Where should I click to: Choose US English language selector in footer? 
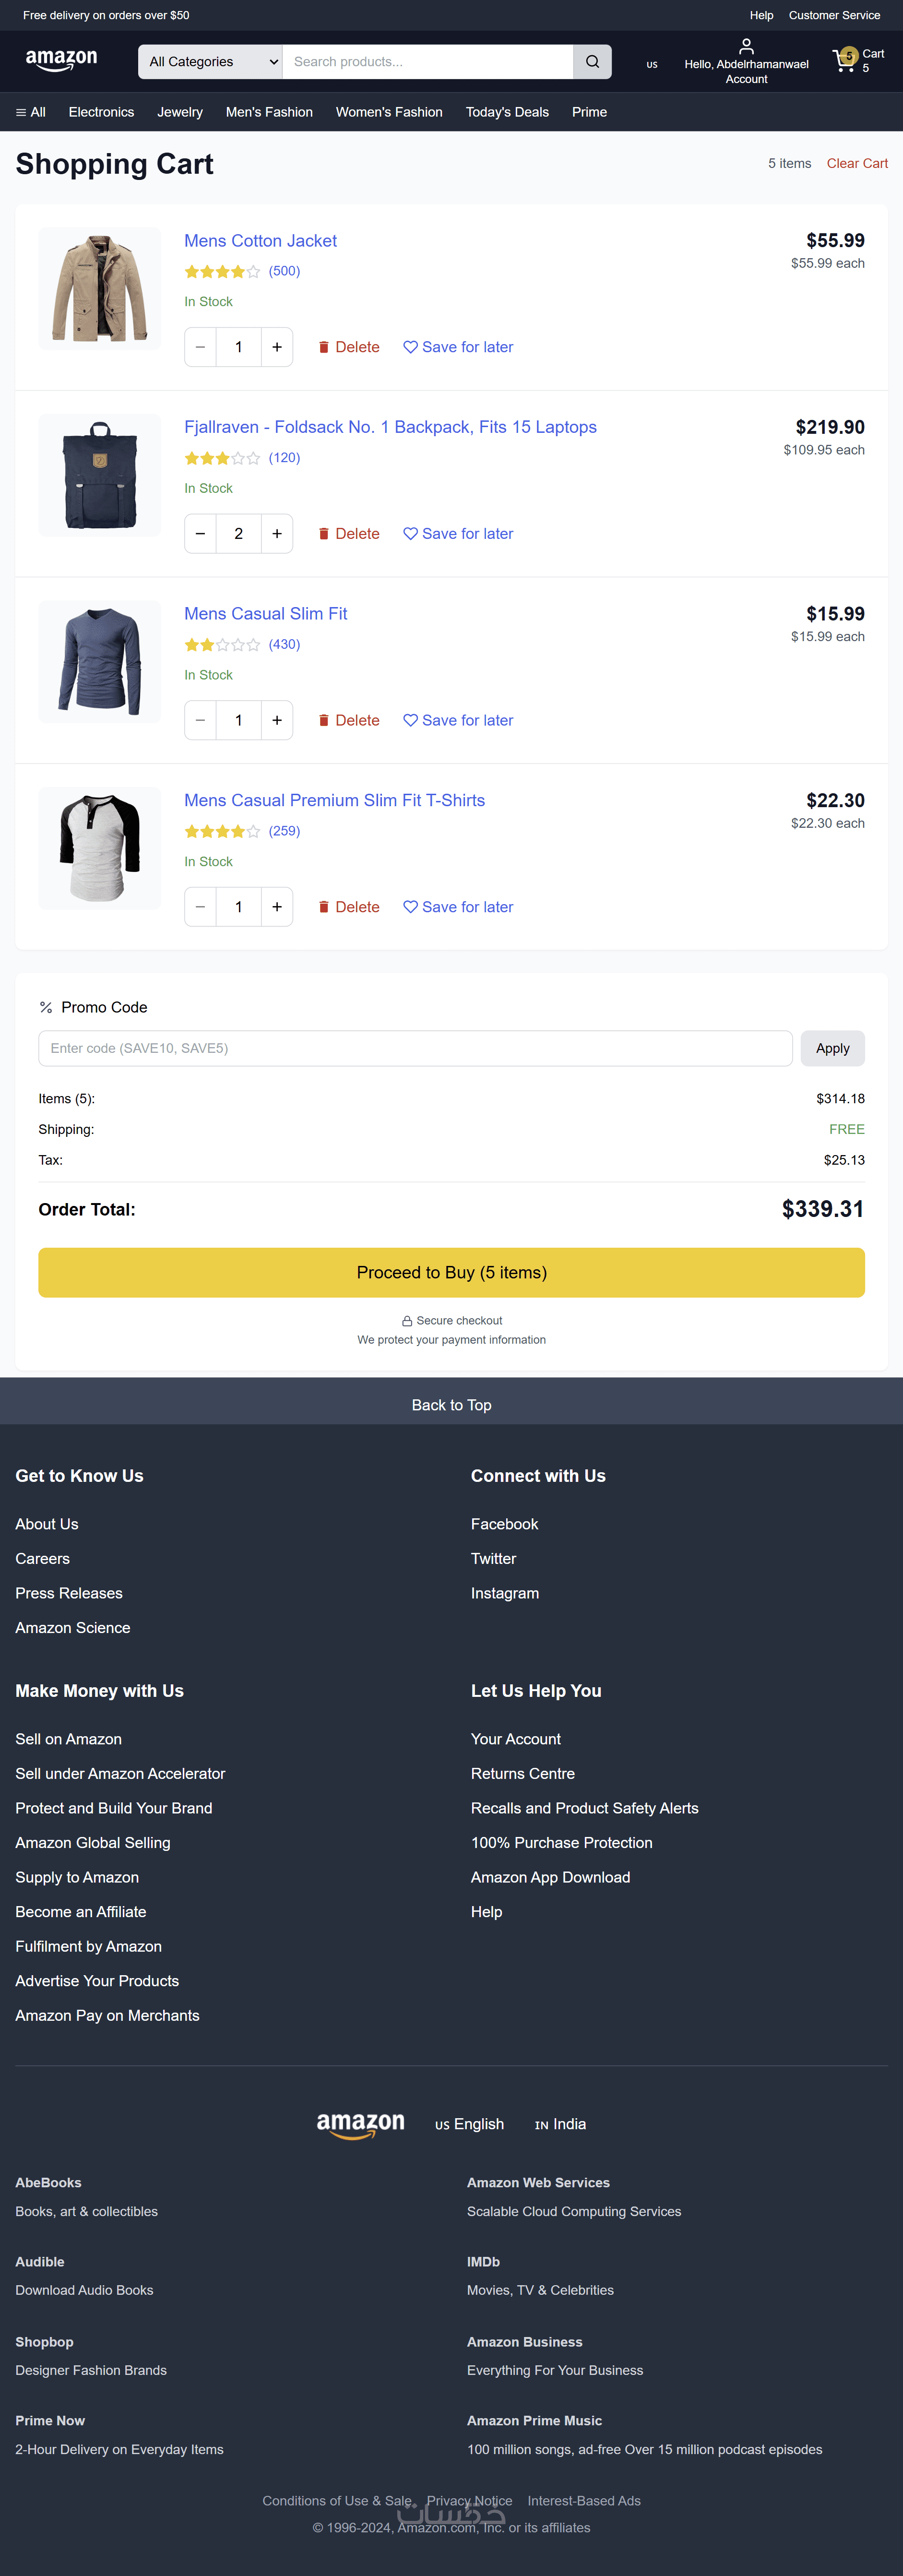click(x=469, y=2124)
